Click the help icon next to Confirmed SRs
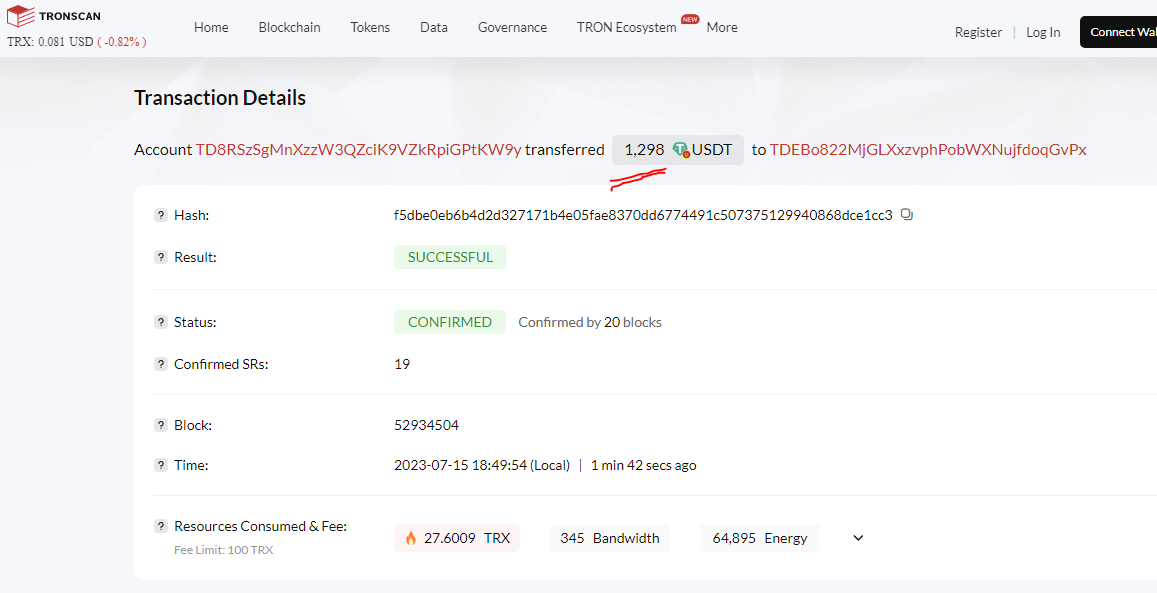This screenshot has height=593, width=1157. pyautogui.click(x=160, y=364)
